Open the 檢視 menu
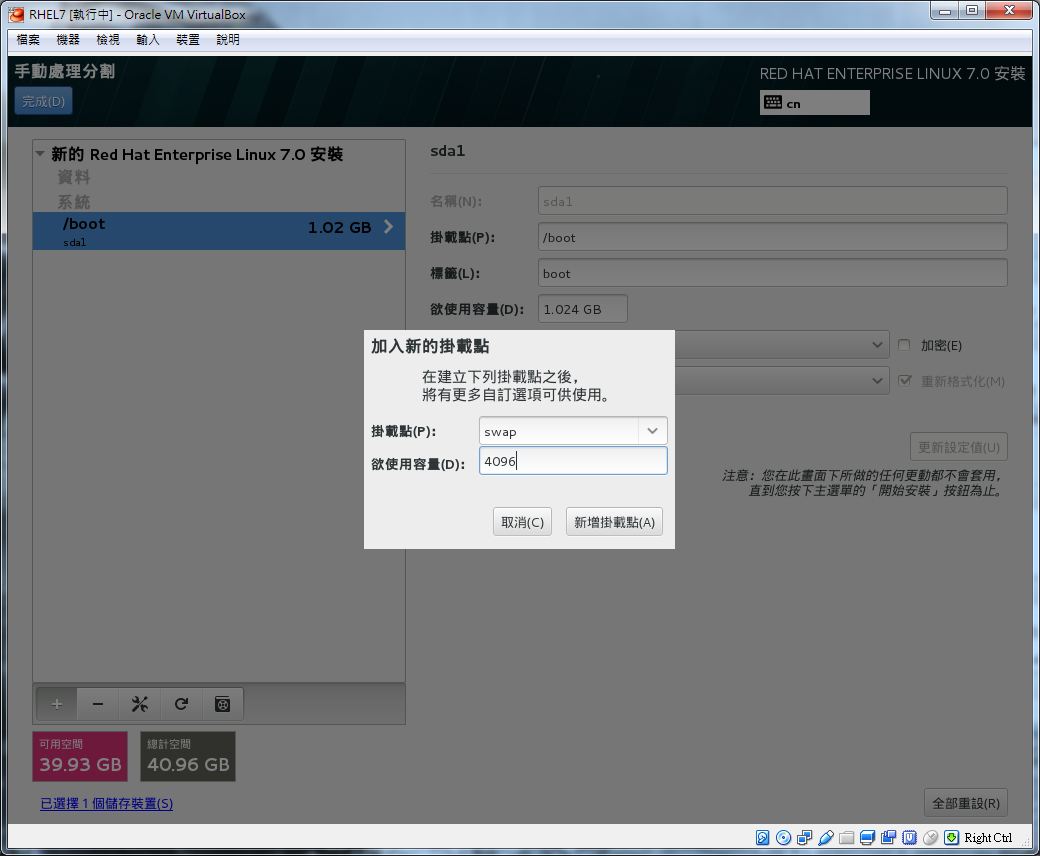Image resolution: width=1040 pixels, height=856 pixels. (108, 40)
